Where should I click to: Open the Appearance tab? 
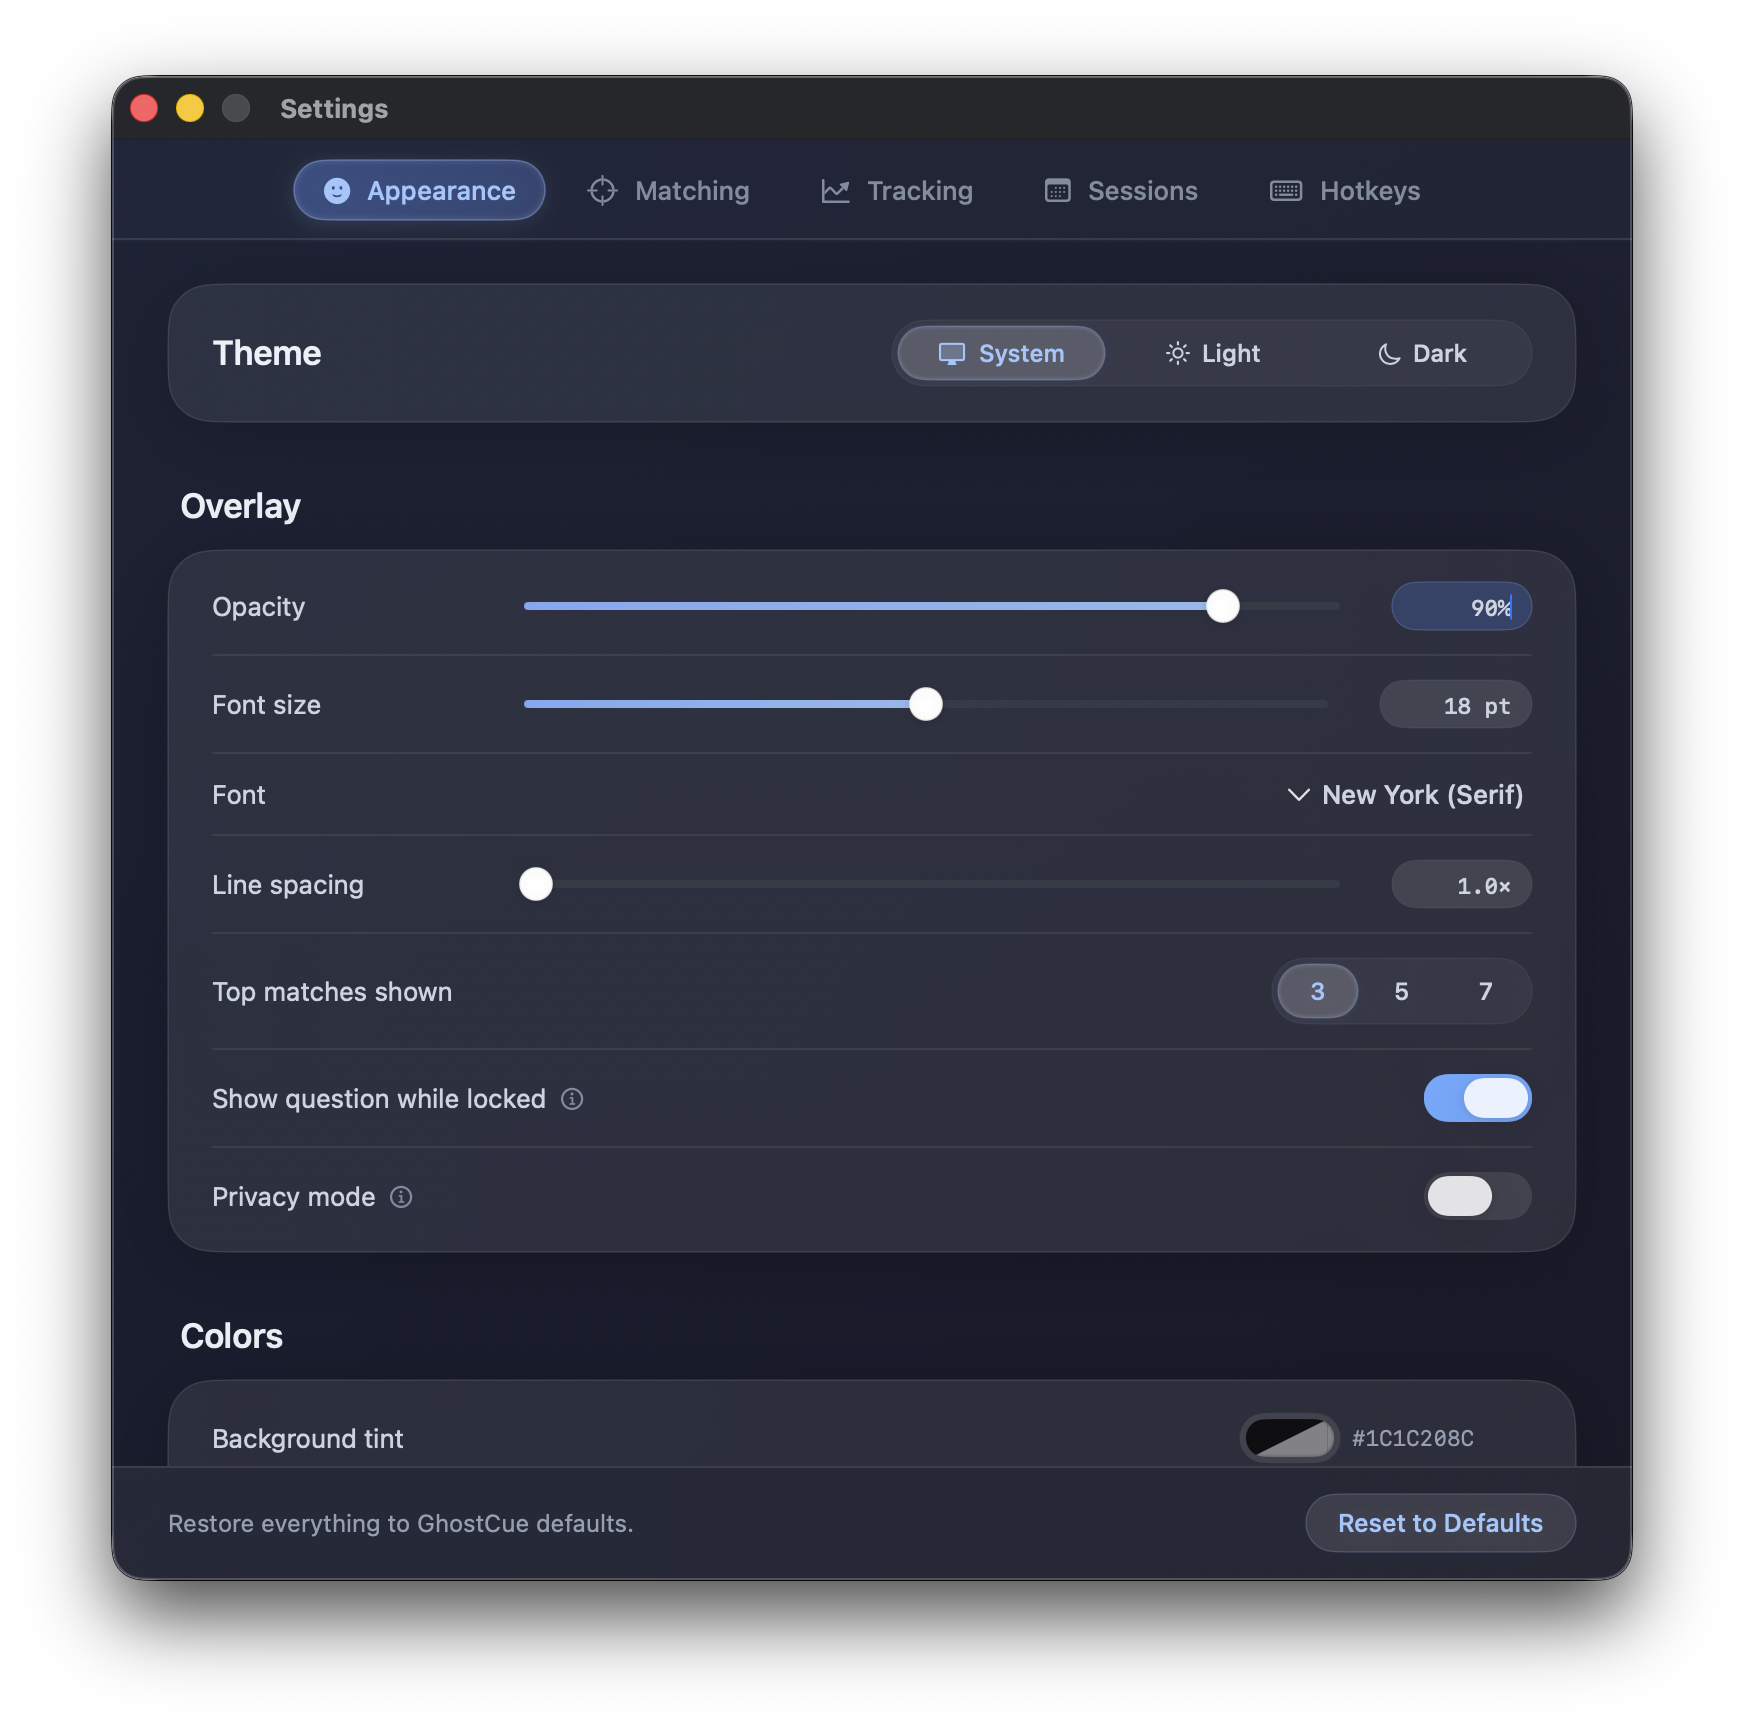pos(419,190)
